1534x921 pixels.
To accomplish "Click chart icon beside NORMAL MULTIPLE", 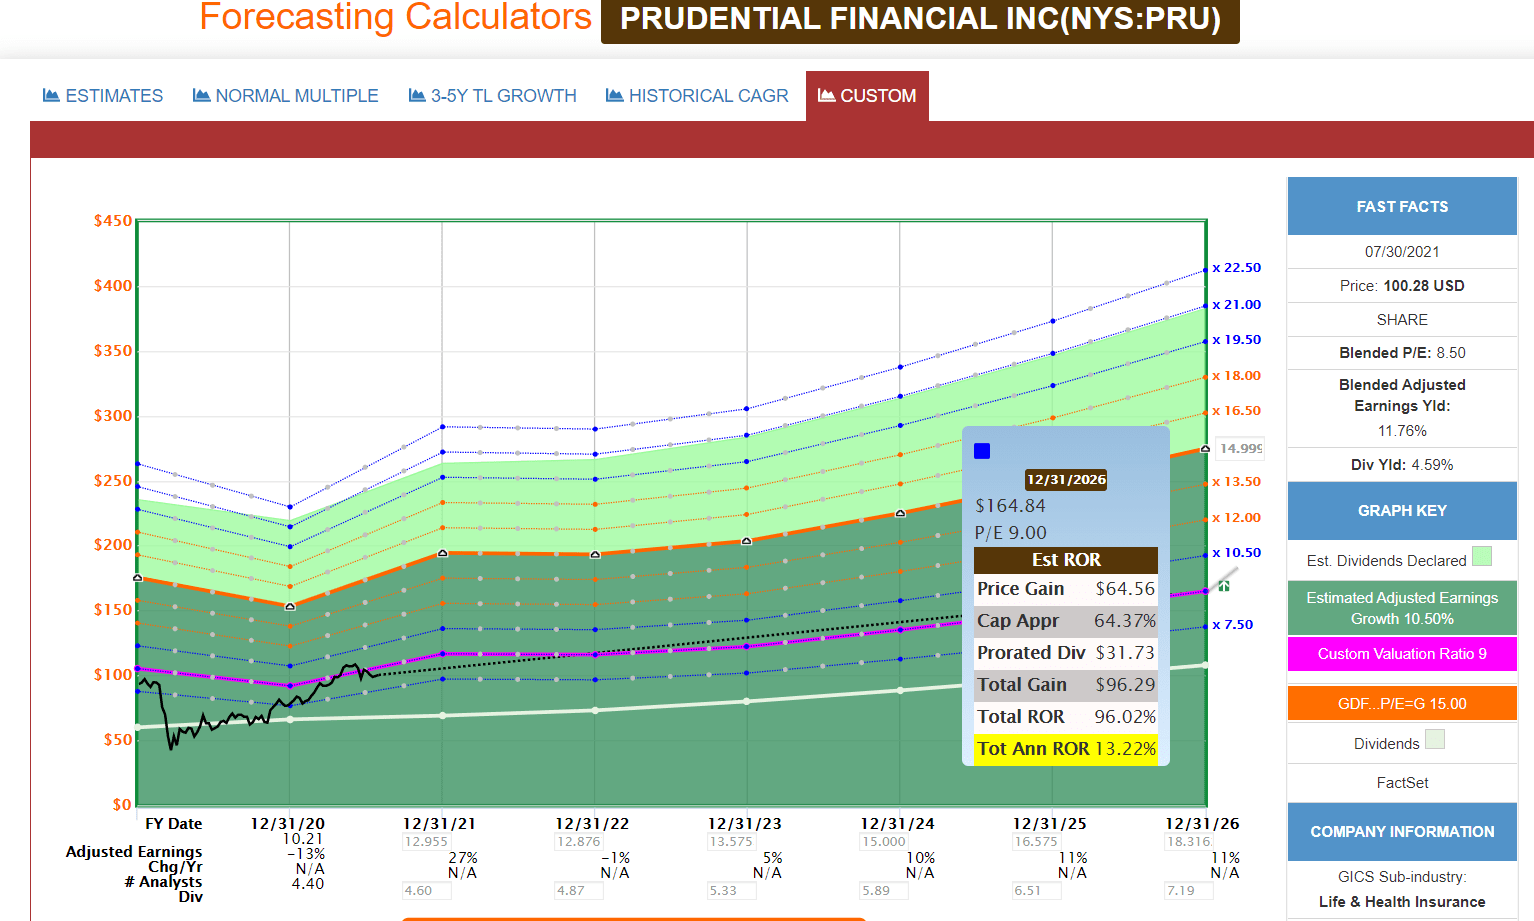I will click(201, 96).
